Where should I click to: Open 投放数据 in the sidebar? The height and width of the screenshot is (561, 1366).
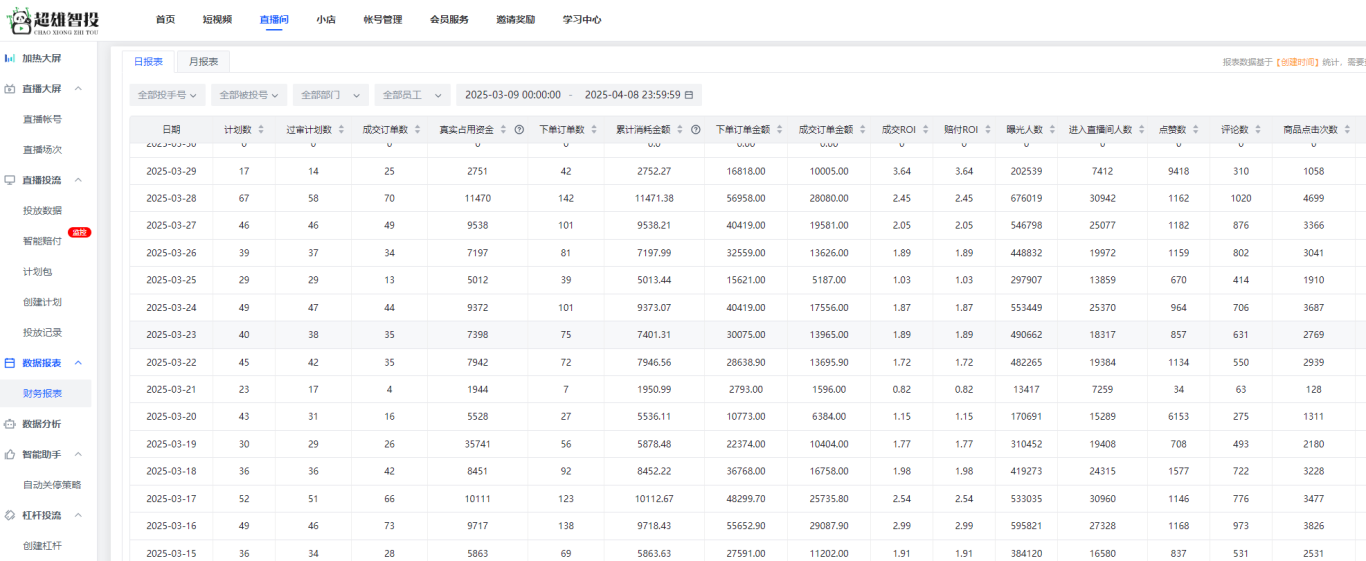click(42, 211)
